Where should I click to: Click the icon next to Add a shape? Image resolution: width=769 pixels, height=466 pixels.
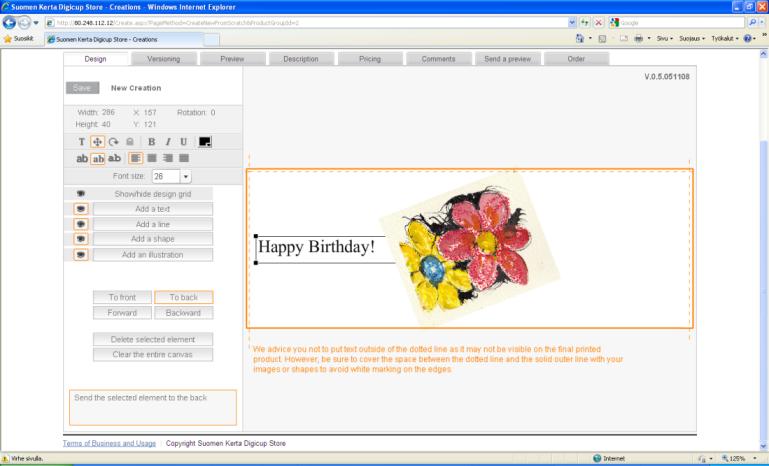(x=81, y=239)
